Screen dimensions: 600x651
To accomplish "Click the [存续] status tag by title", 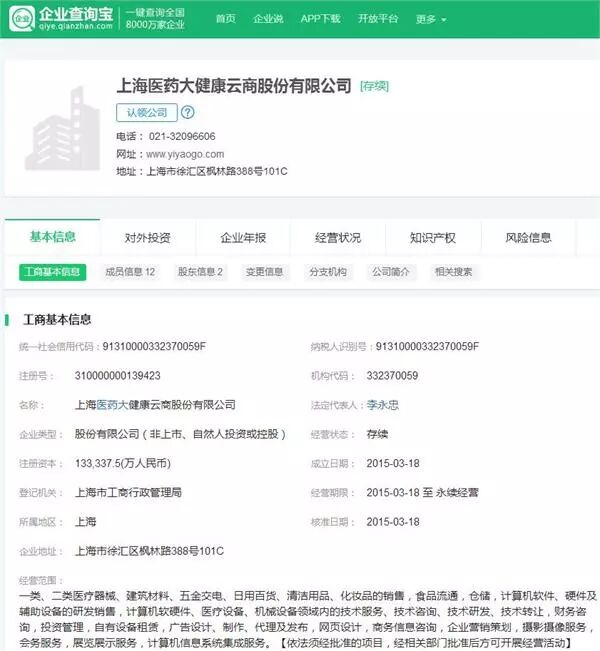I will pyautogui.click(x=374, y=86).
